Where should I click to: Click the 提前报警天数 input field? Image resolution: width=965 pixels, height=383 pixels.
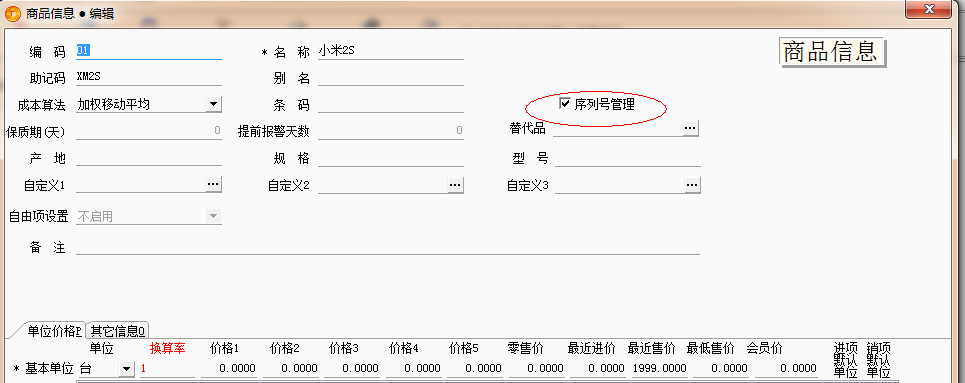tap(391, 131)
